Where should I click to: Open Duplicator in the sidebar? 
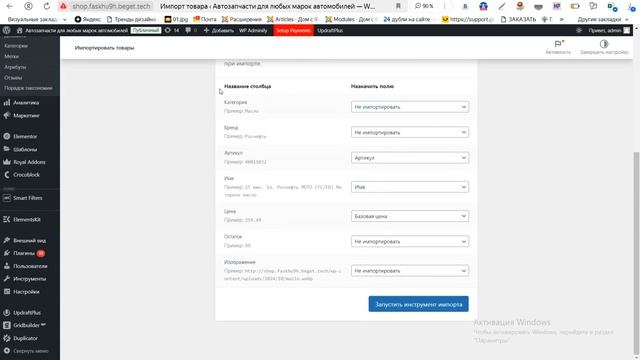coord(25,338)
